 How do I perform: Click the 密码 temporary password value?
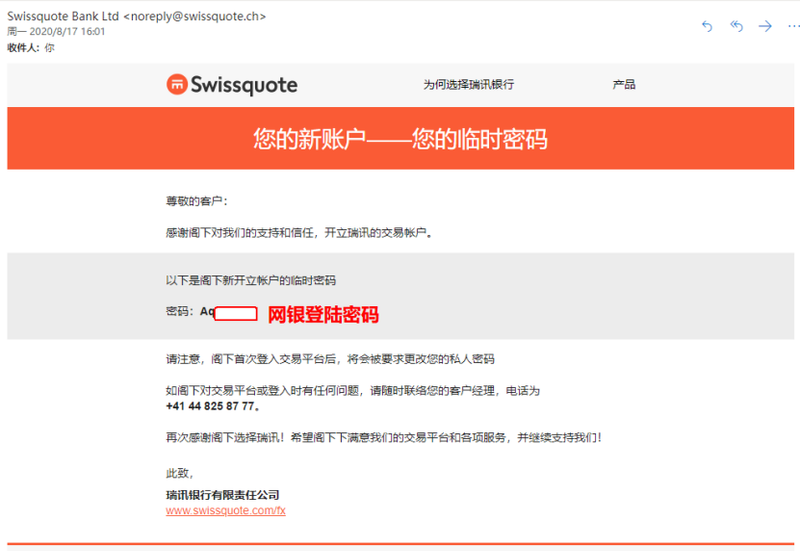tap(229, 312)
